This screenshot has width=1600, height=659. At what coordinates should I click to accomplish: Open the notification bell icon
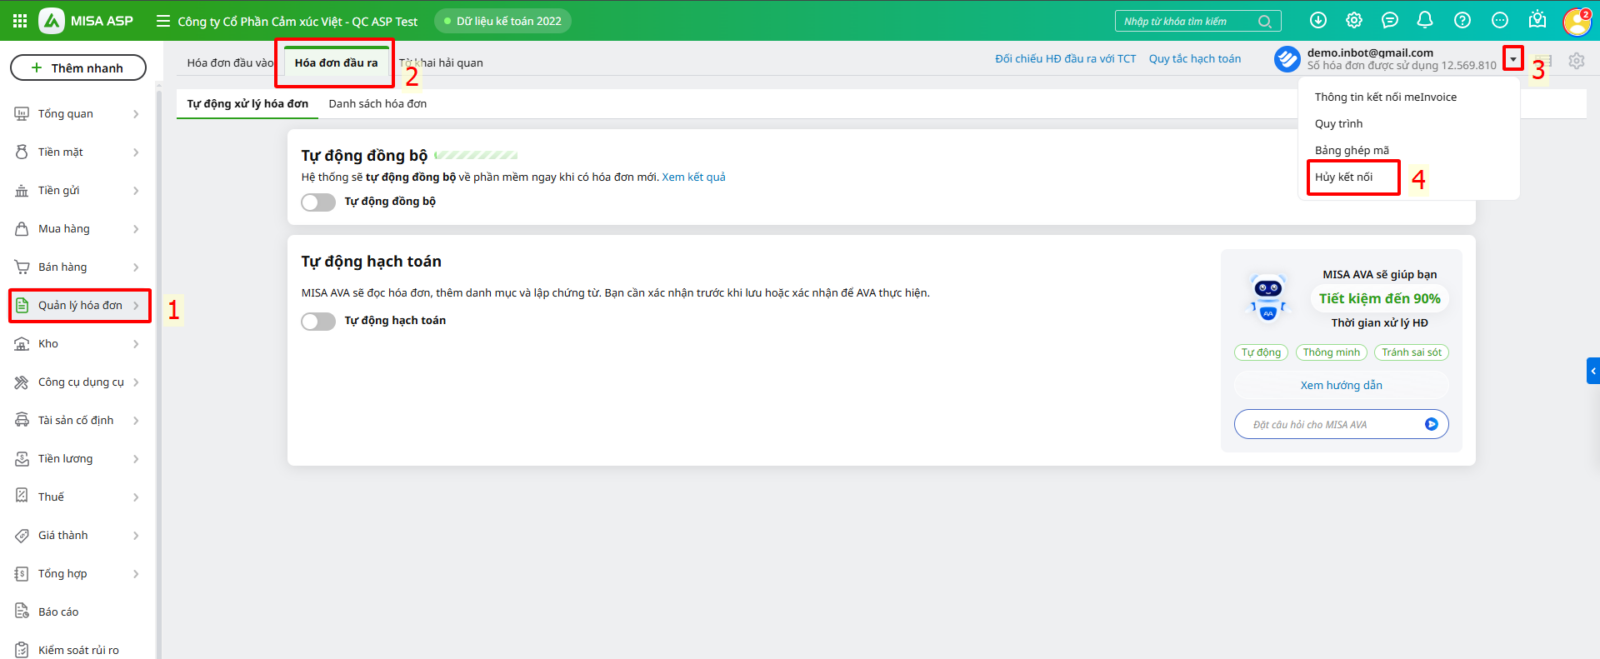pyautogui.click(x=1425, y=21)
